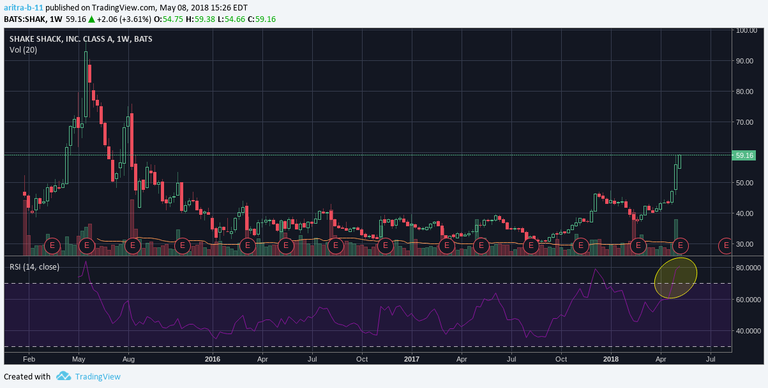The width and height of the screenshot is (768, 388).
Task: Click the Vol (20) indicator label
Action: tap(24, 49)
